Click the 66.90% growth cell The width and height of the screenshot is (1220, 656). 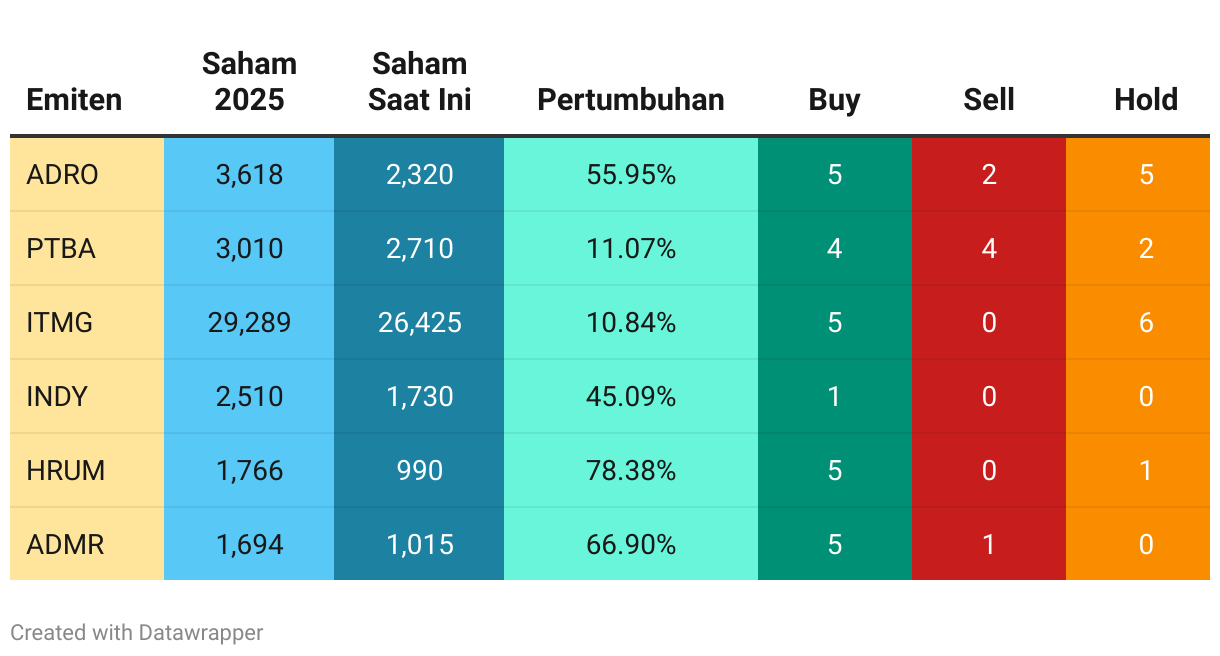point(631,544)
